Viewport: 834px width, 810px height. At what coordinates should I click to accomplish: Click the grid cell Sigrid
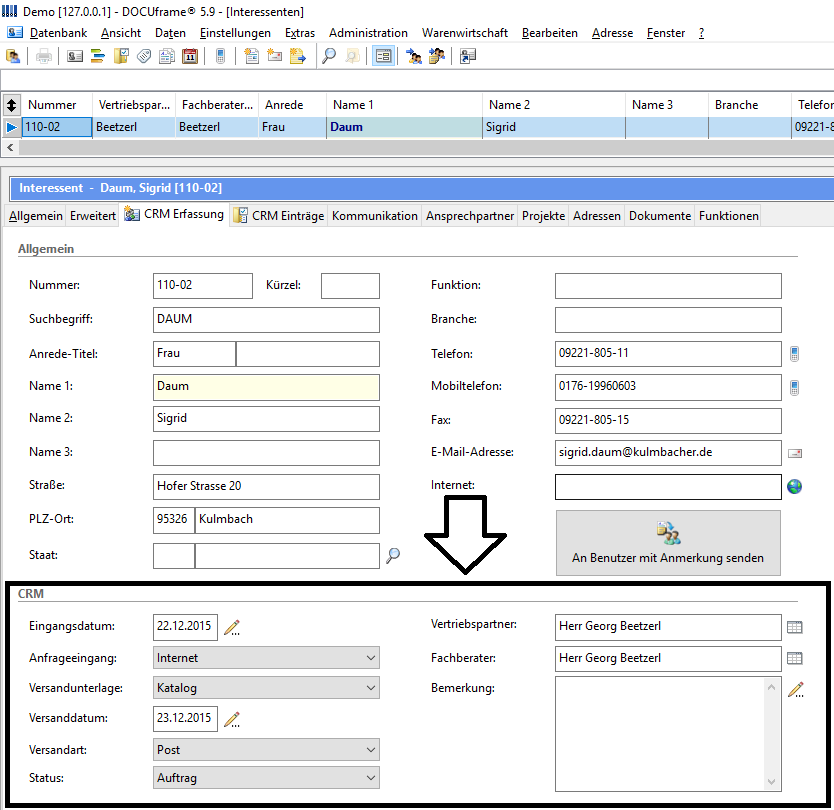coord(554,127)
